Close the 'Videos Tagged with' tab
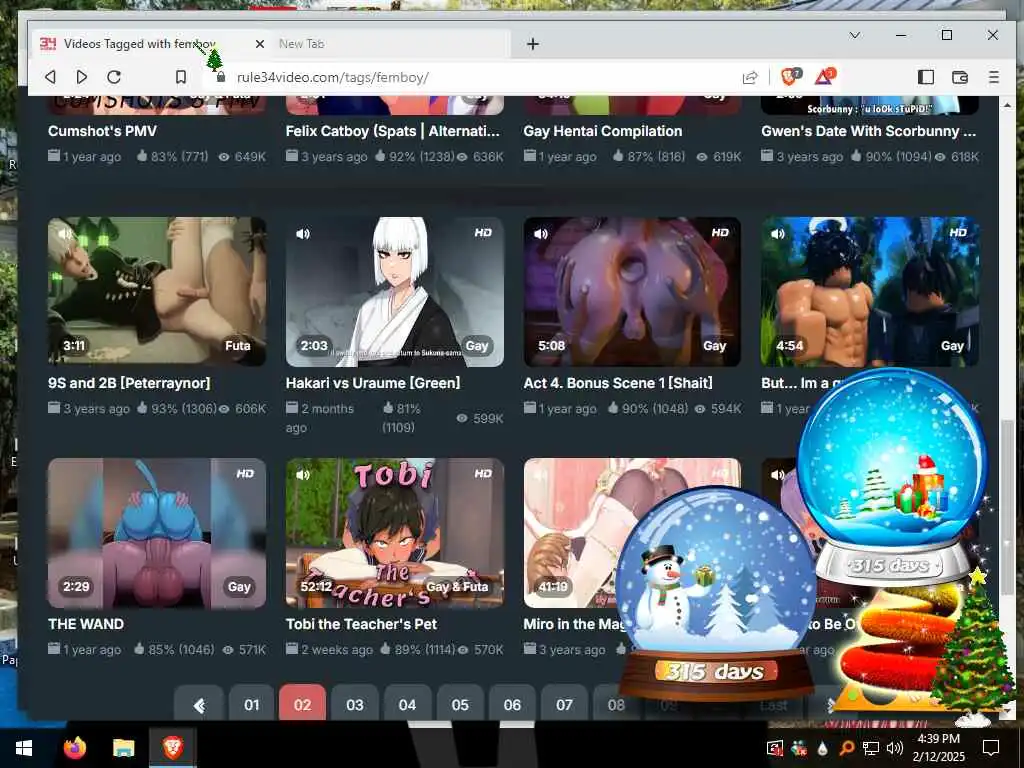The image size is (1024, 768). (259, 44)
